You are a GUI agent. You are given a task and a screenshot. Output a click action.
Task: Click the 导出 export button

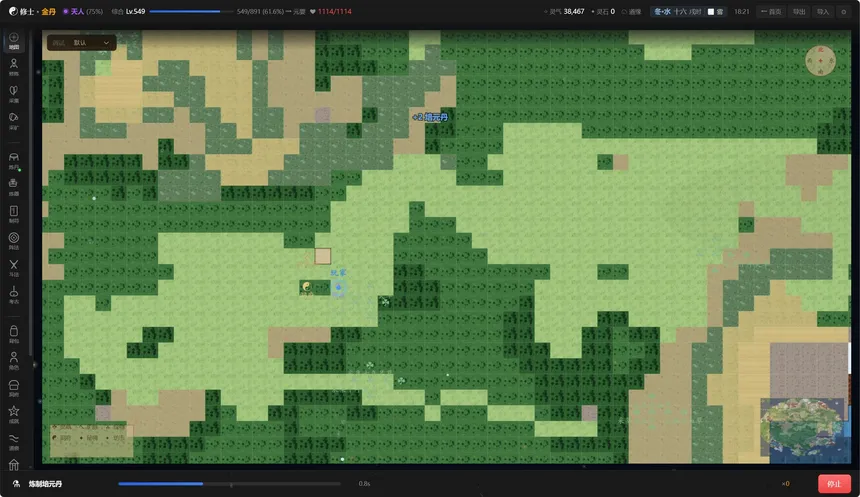tap(799, 12)
